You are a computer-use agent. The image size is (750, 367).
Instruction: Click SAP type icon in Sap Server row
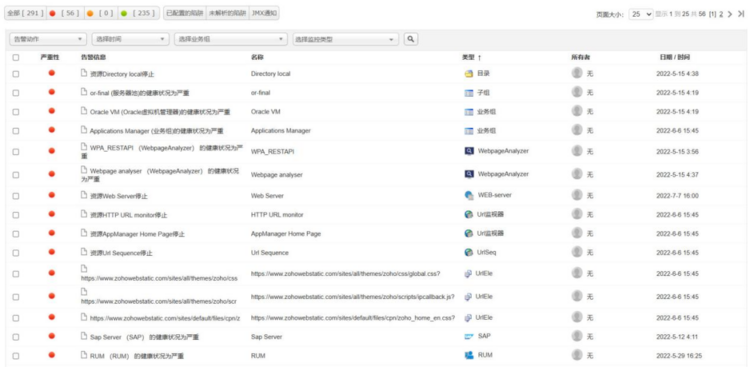(469, 336)
